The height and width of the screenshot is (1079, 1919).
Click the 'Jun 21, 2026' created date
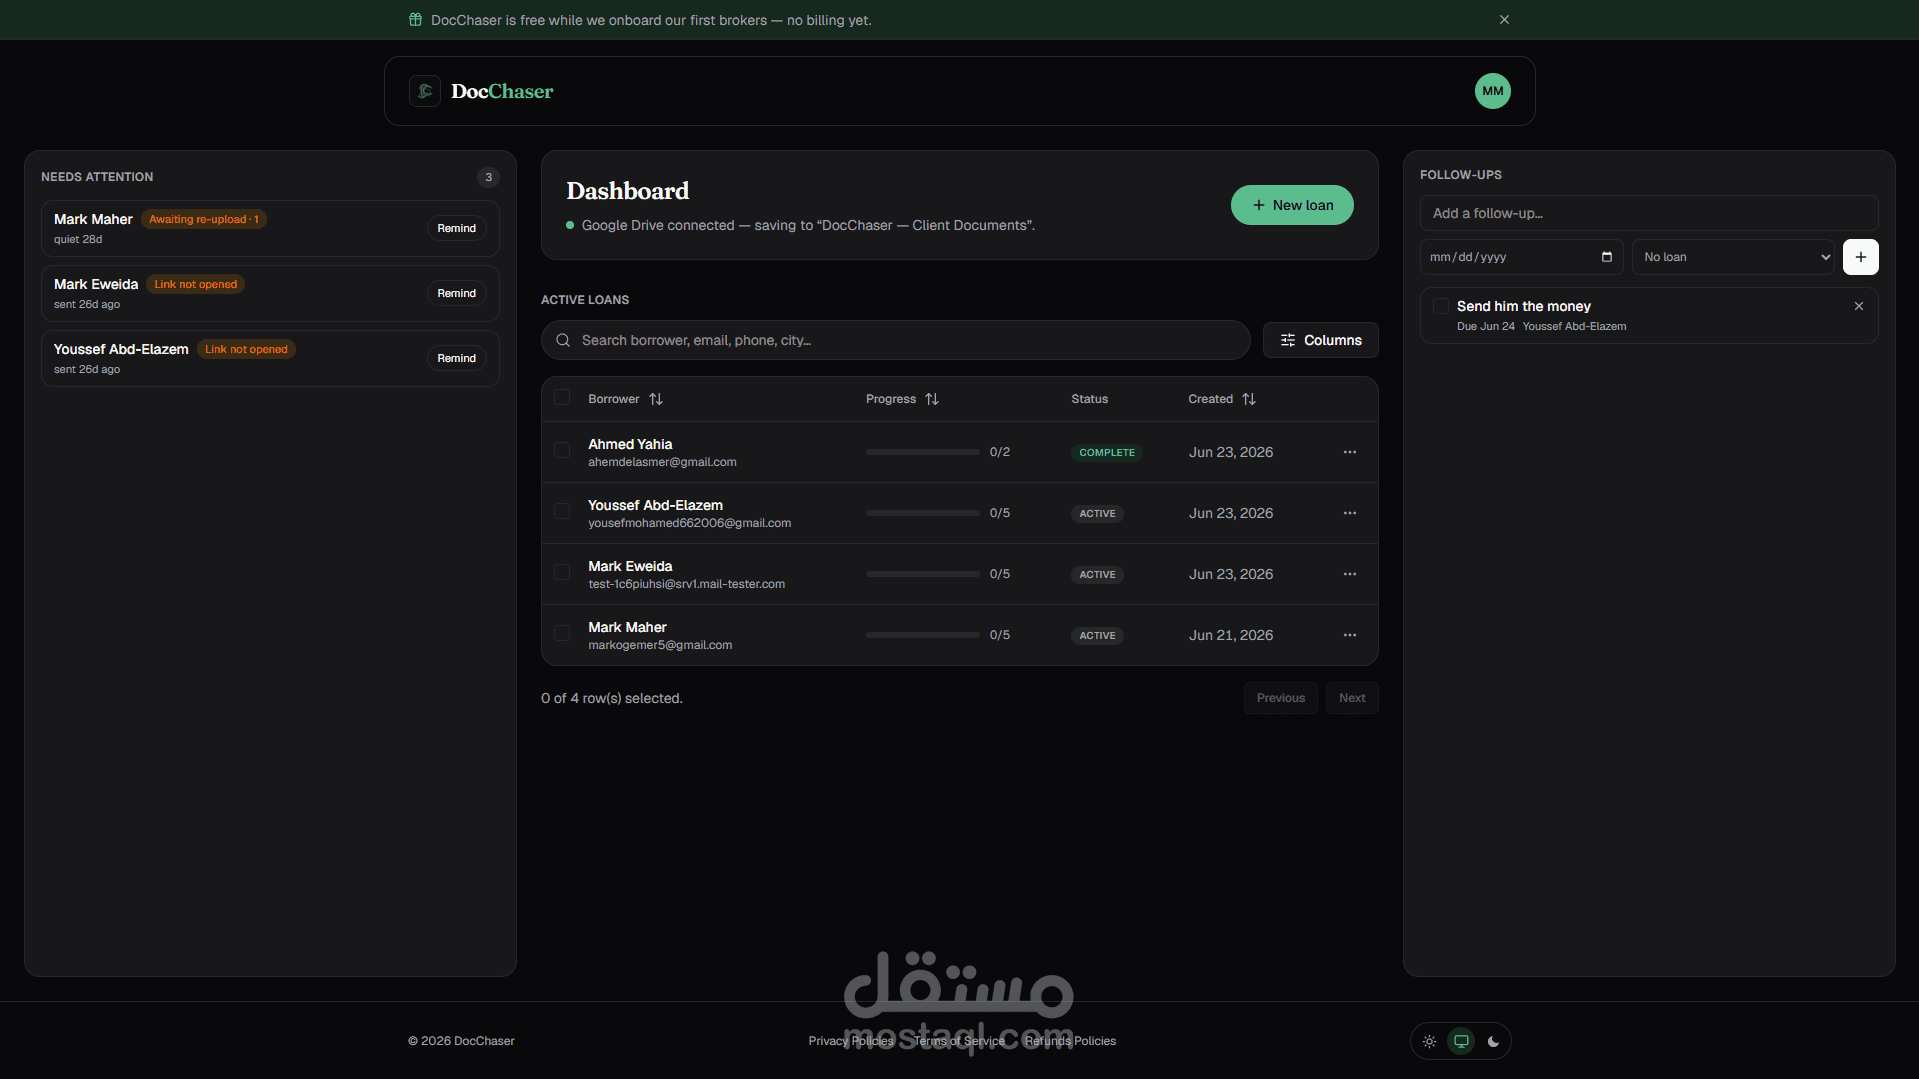[1231, 635]
